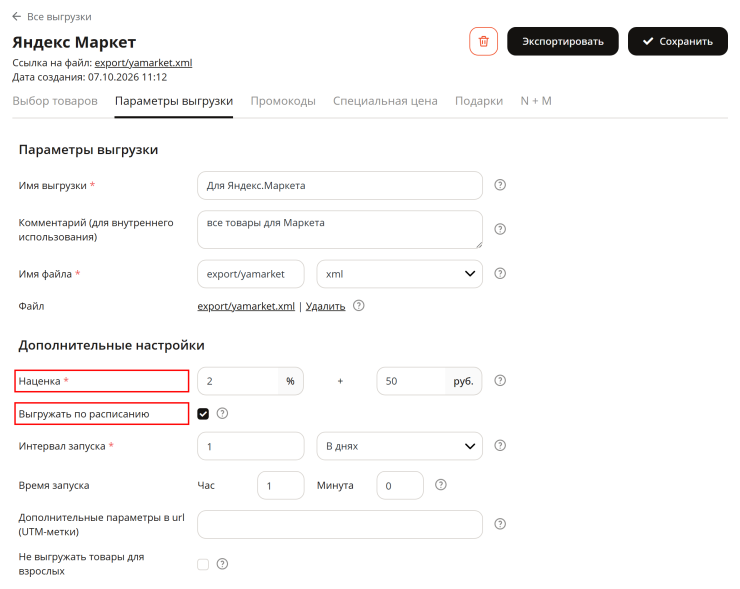Open the N + M tab

pos(536,101)
